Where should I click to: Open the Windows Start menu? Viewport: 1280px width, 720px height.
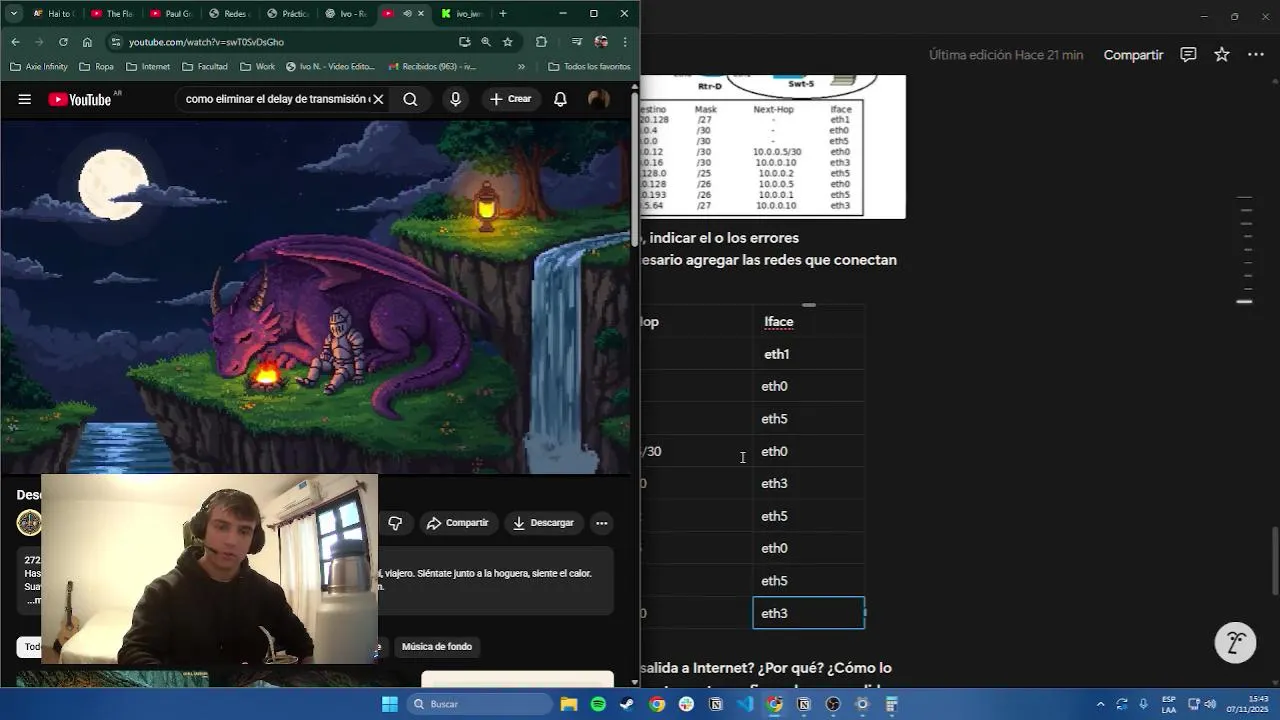(x=390, y=704)
